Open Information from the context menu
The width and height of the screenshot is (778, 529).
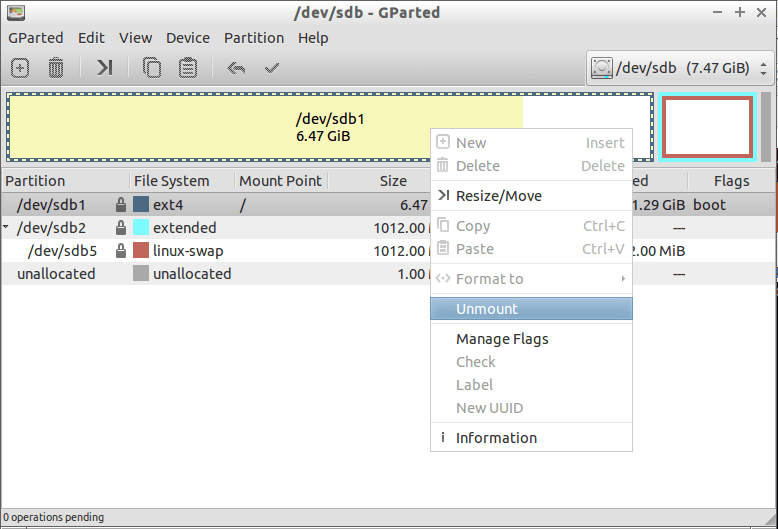[x=531, y=438]
